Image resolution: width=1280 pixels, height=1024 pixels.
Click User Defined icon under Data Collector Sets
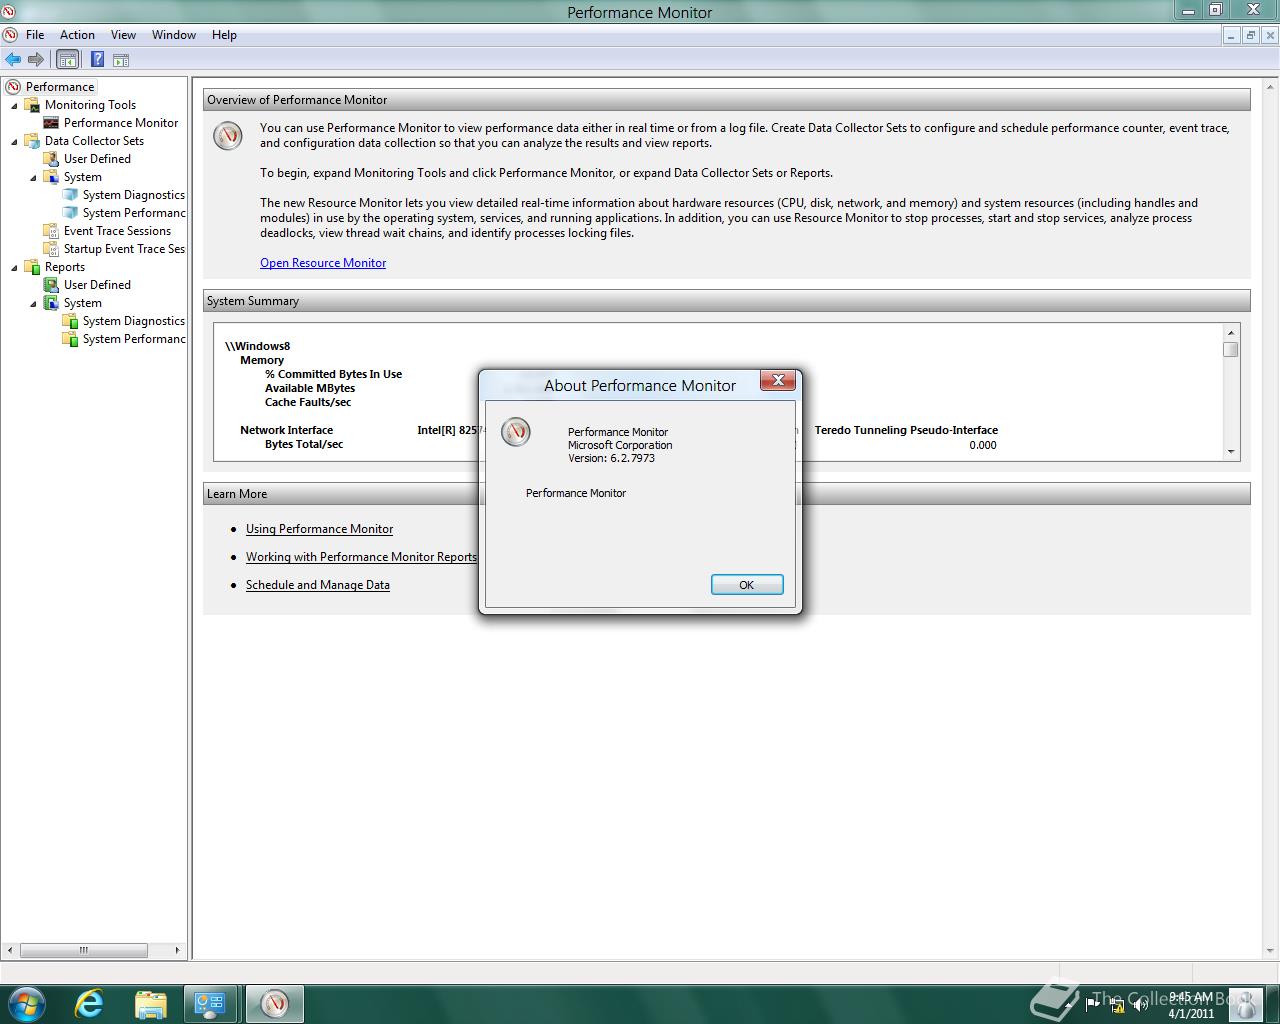(x=51, y=159)
